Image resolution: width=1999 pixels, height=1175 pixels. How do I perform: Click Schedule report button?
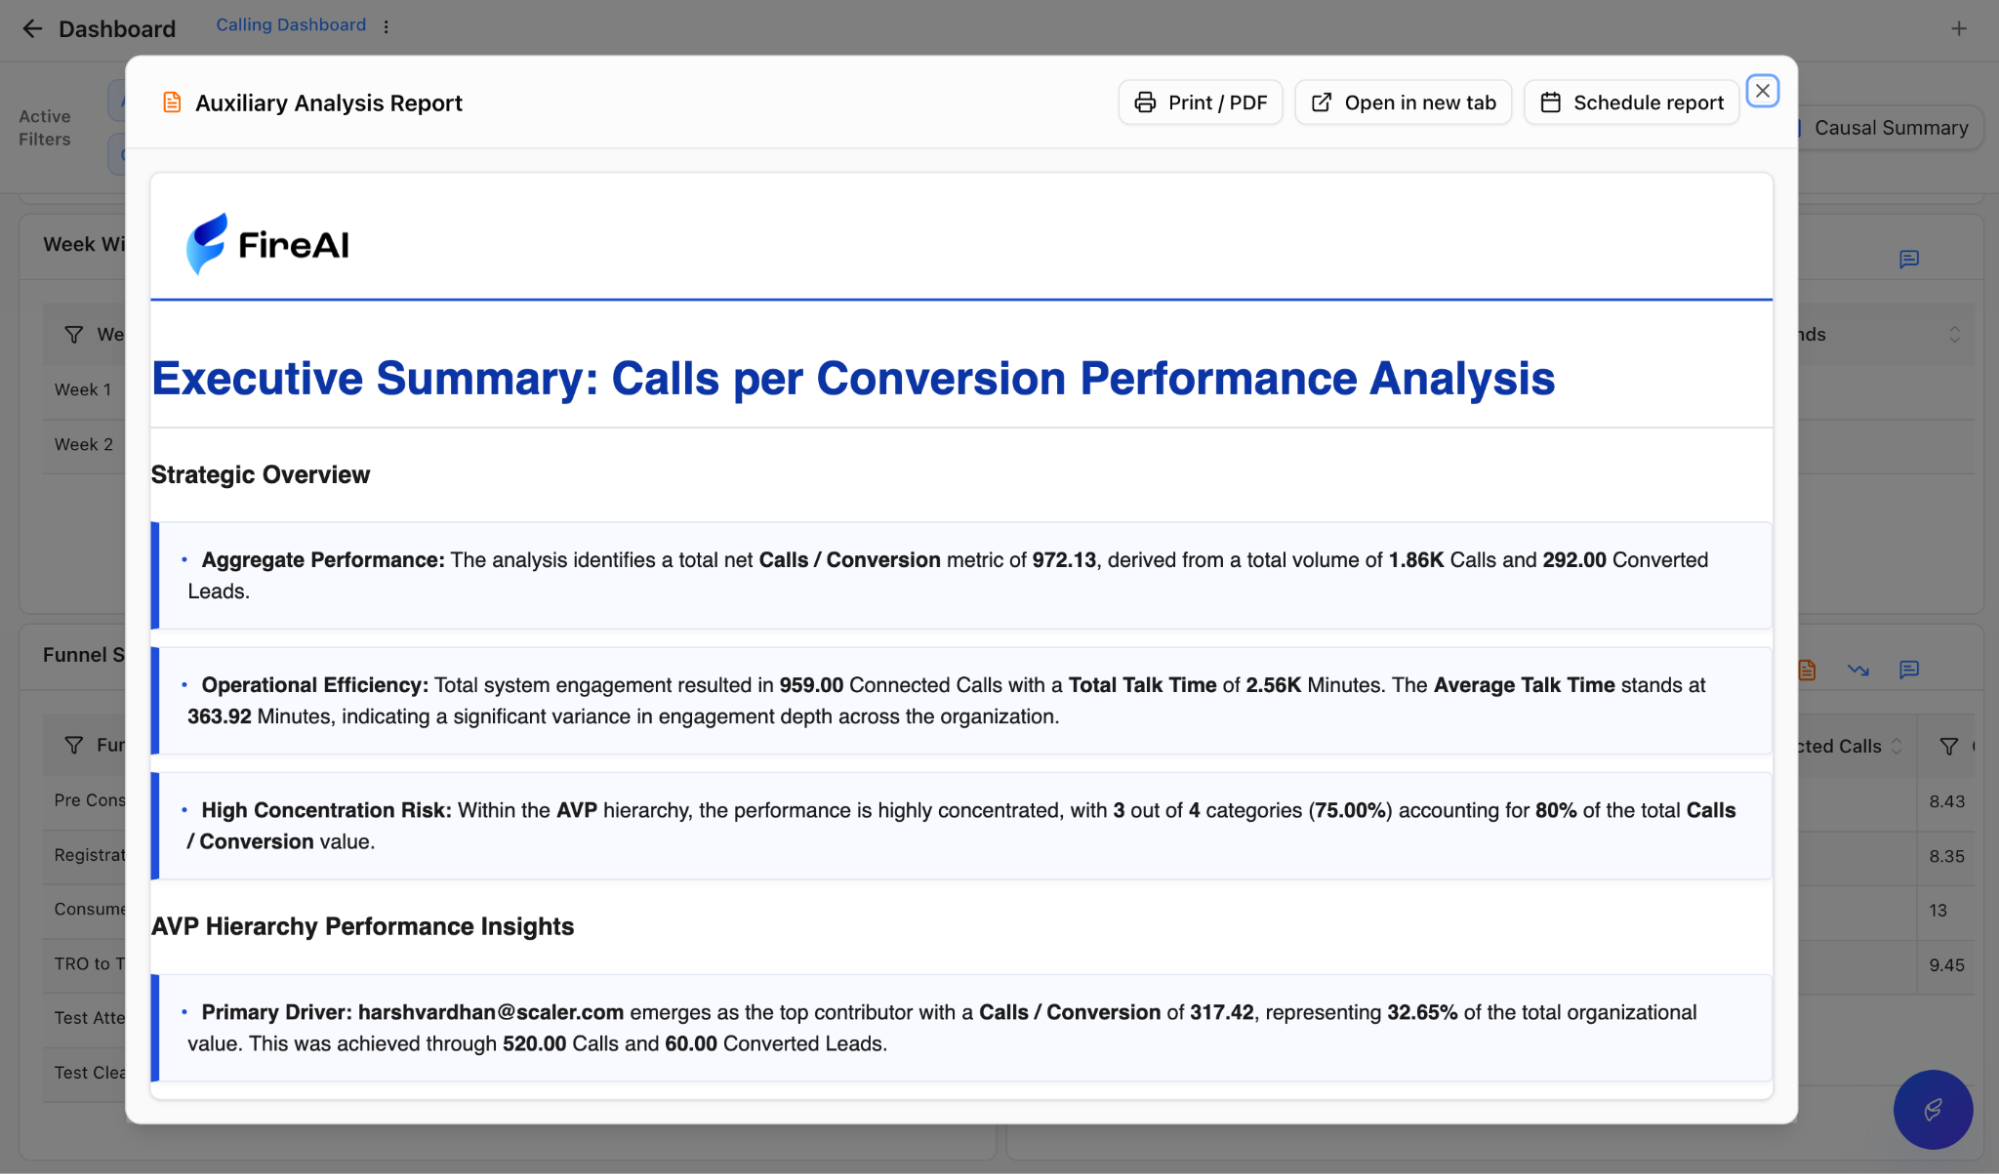pyautogui.click(x=1631, y=102)
